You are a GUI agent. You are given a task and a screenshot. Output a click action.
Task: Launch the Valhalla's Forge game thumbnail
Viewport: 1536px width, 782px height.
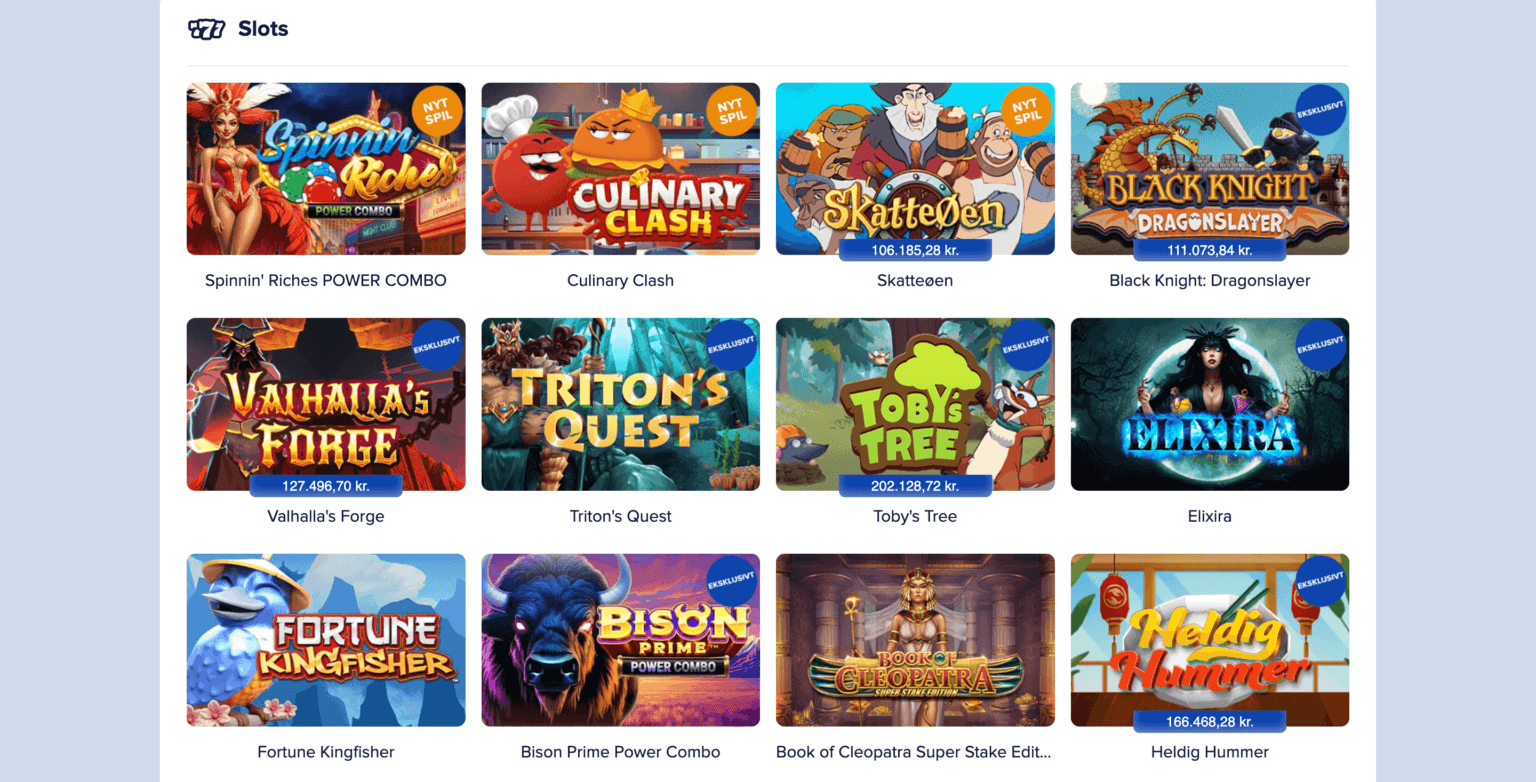[326, 404]
